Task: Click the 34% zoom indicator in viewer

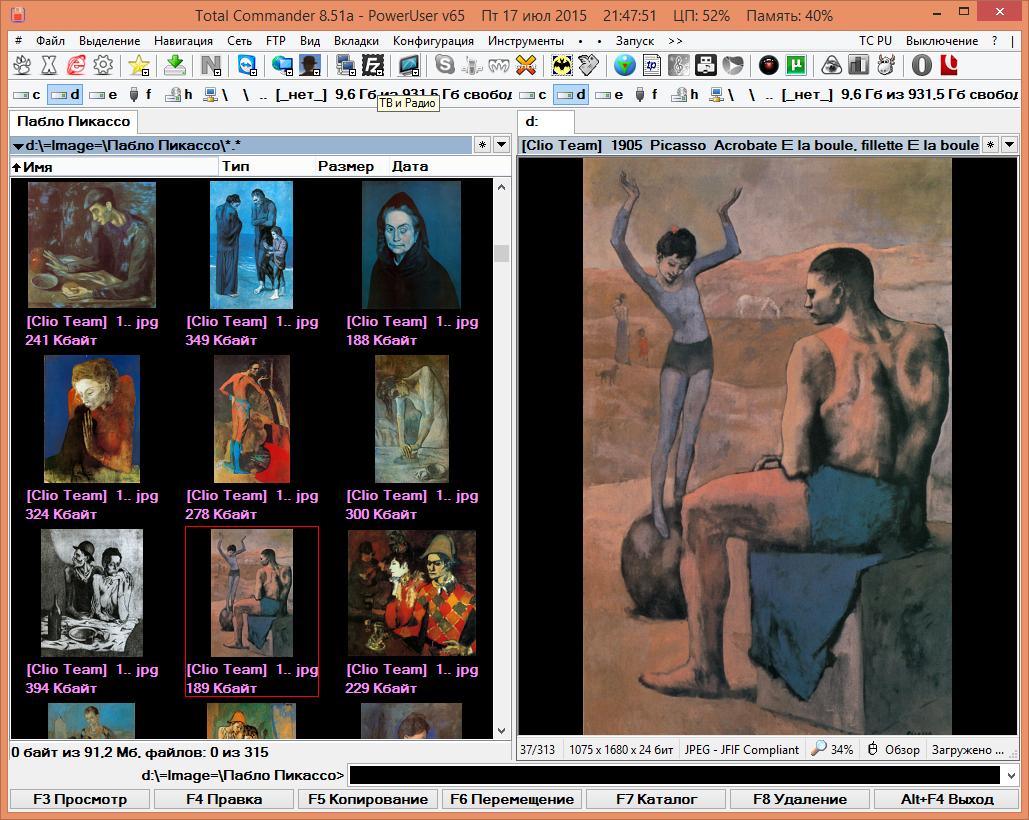Action: point(833,749)
